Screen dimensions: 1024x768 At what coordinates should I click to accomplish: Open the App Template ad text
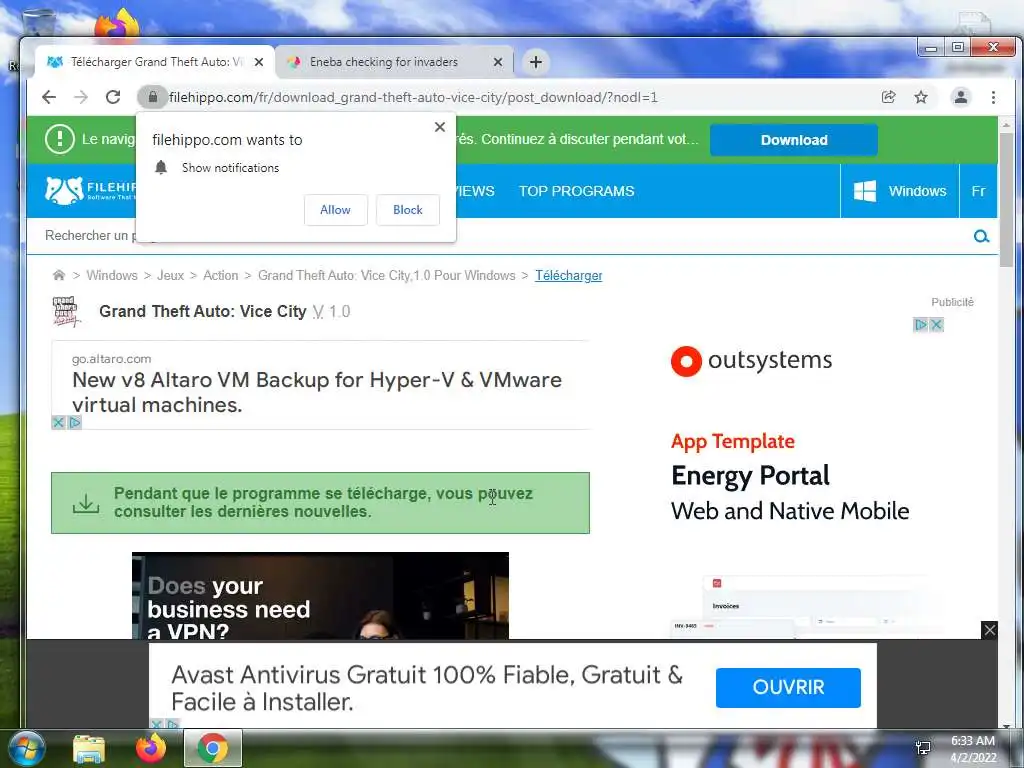coord(733,441)
